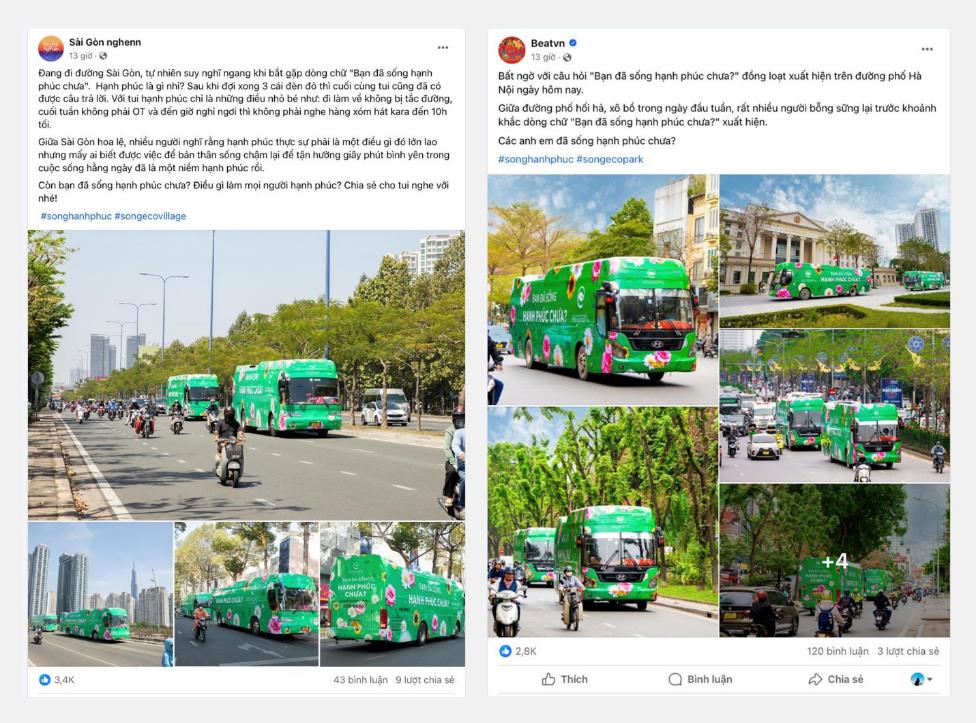Open the #songecovillage hashtag link
This screenshot has width=976, height=723.
click(150, 216)
